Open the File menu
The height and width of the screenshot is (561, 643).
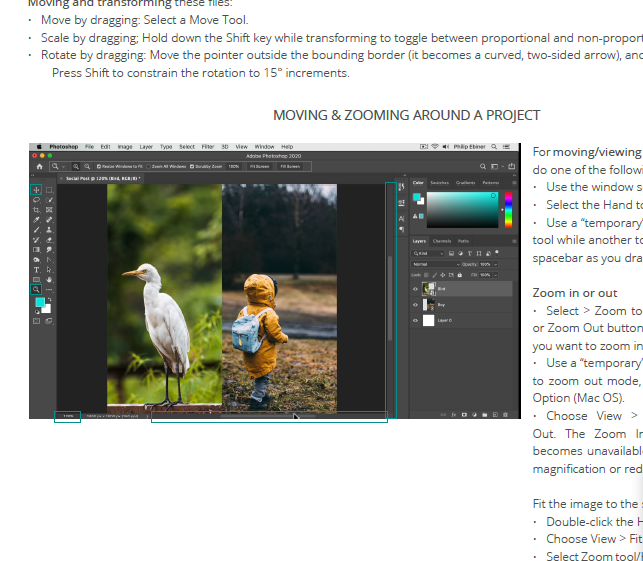[89, 147]
